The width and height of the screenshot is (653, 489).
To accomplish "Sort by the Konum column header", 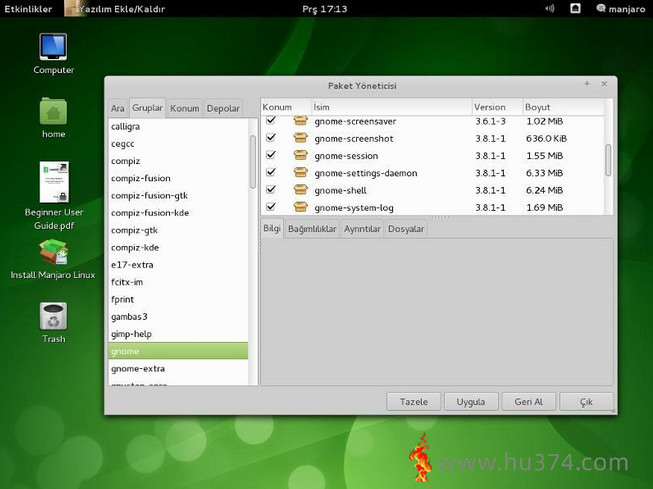I will click(x=286, y=107).
